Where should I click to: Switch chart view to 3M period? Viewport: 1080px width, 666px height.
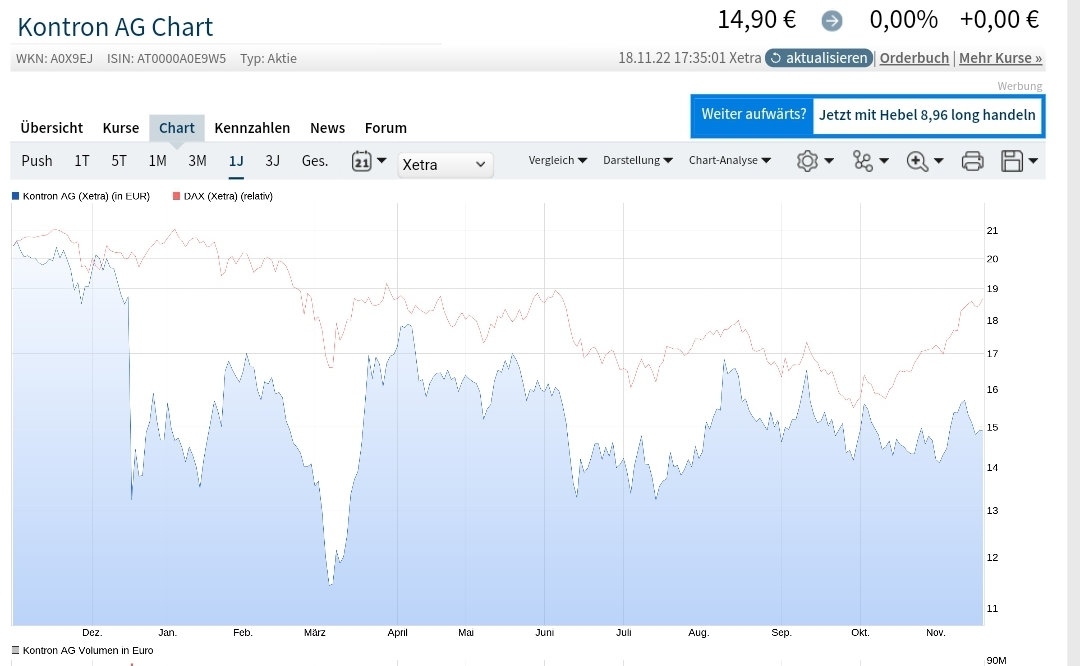[196, 159]
